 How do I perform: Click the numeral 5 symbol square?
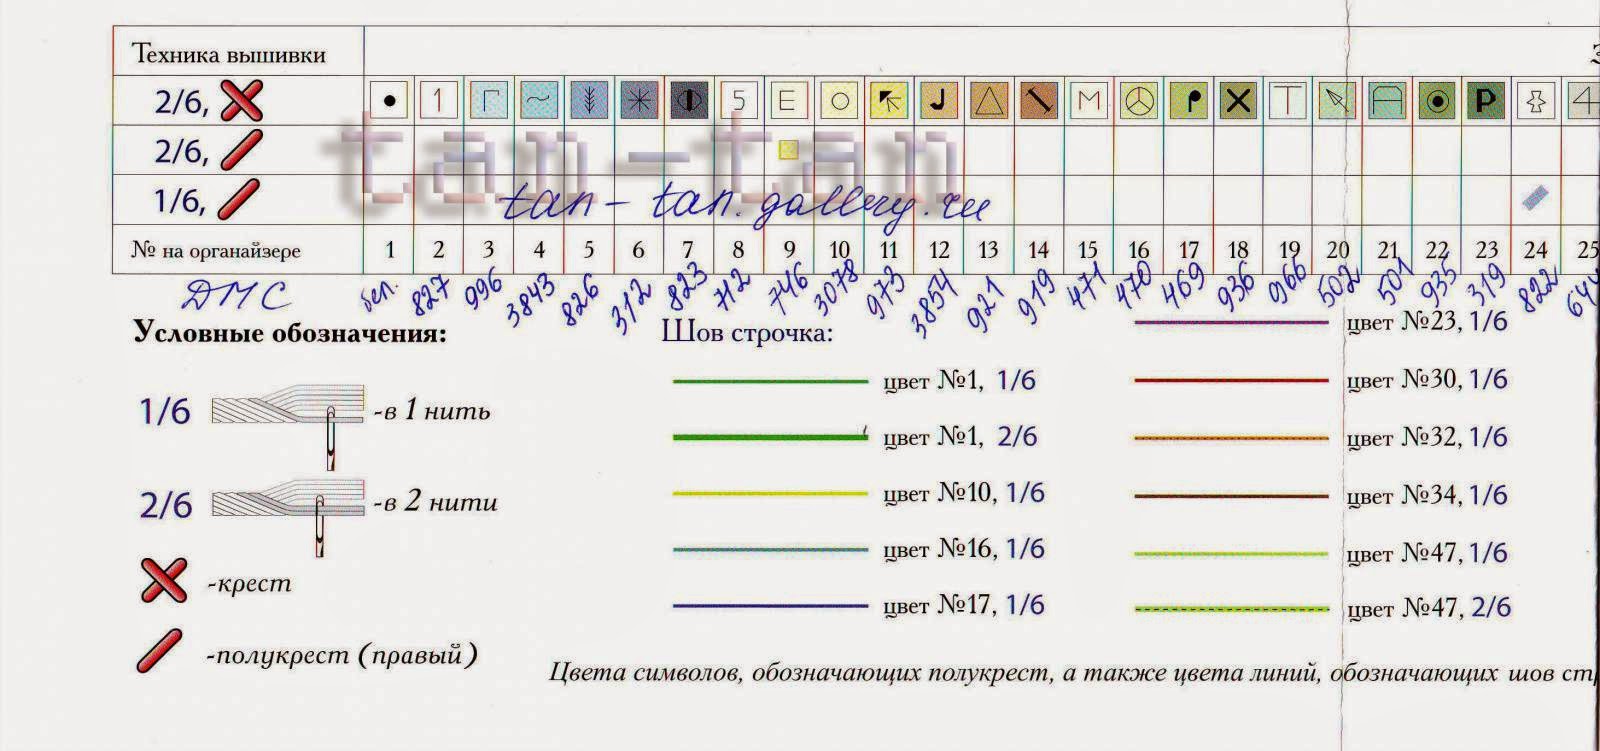738,100
